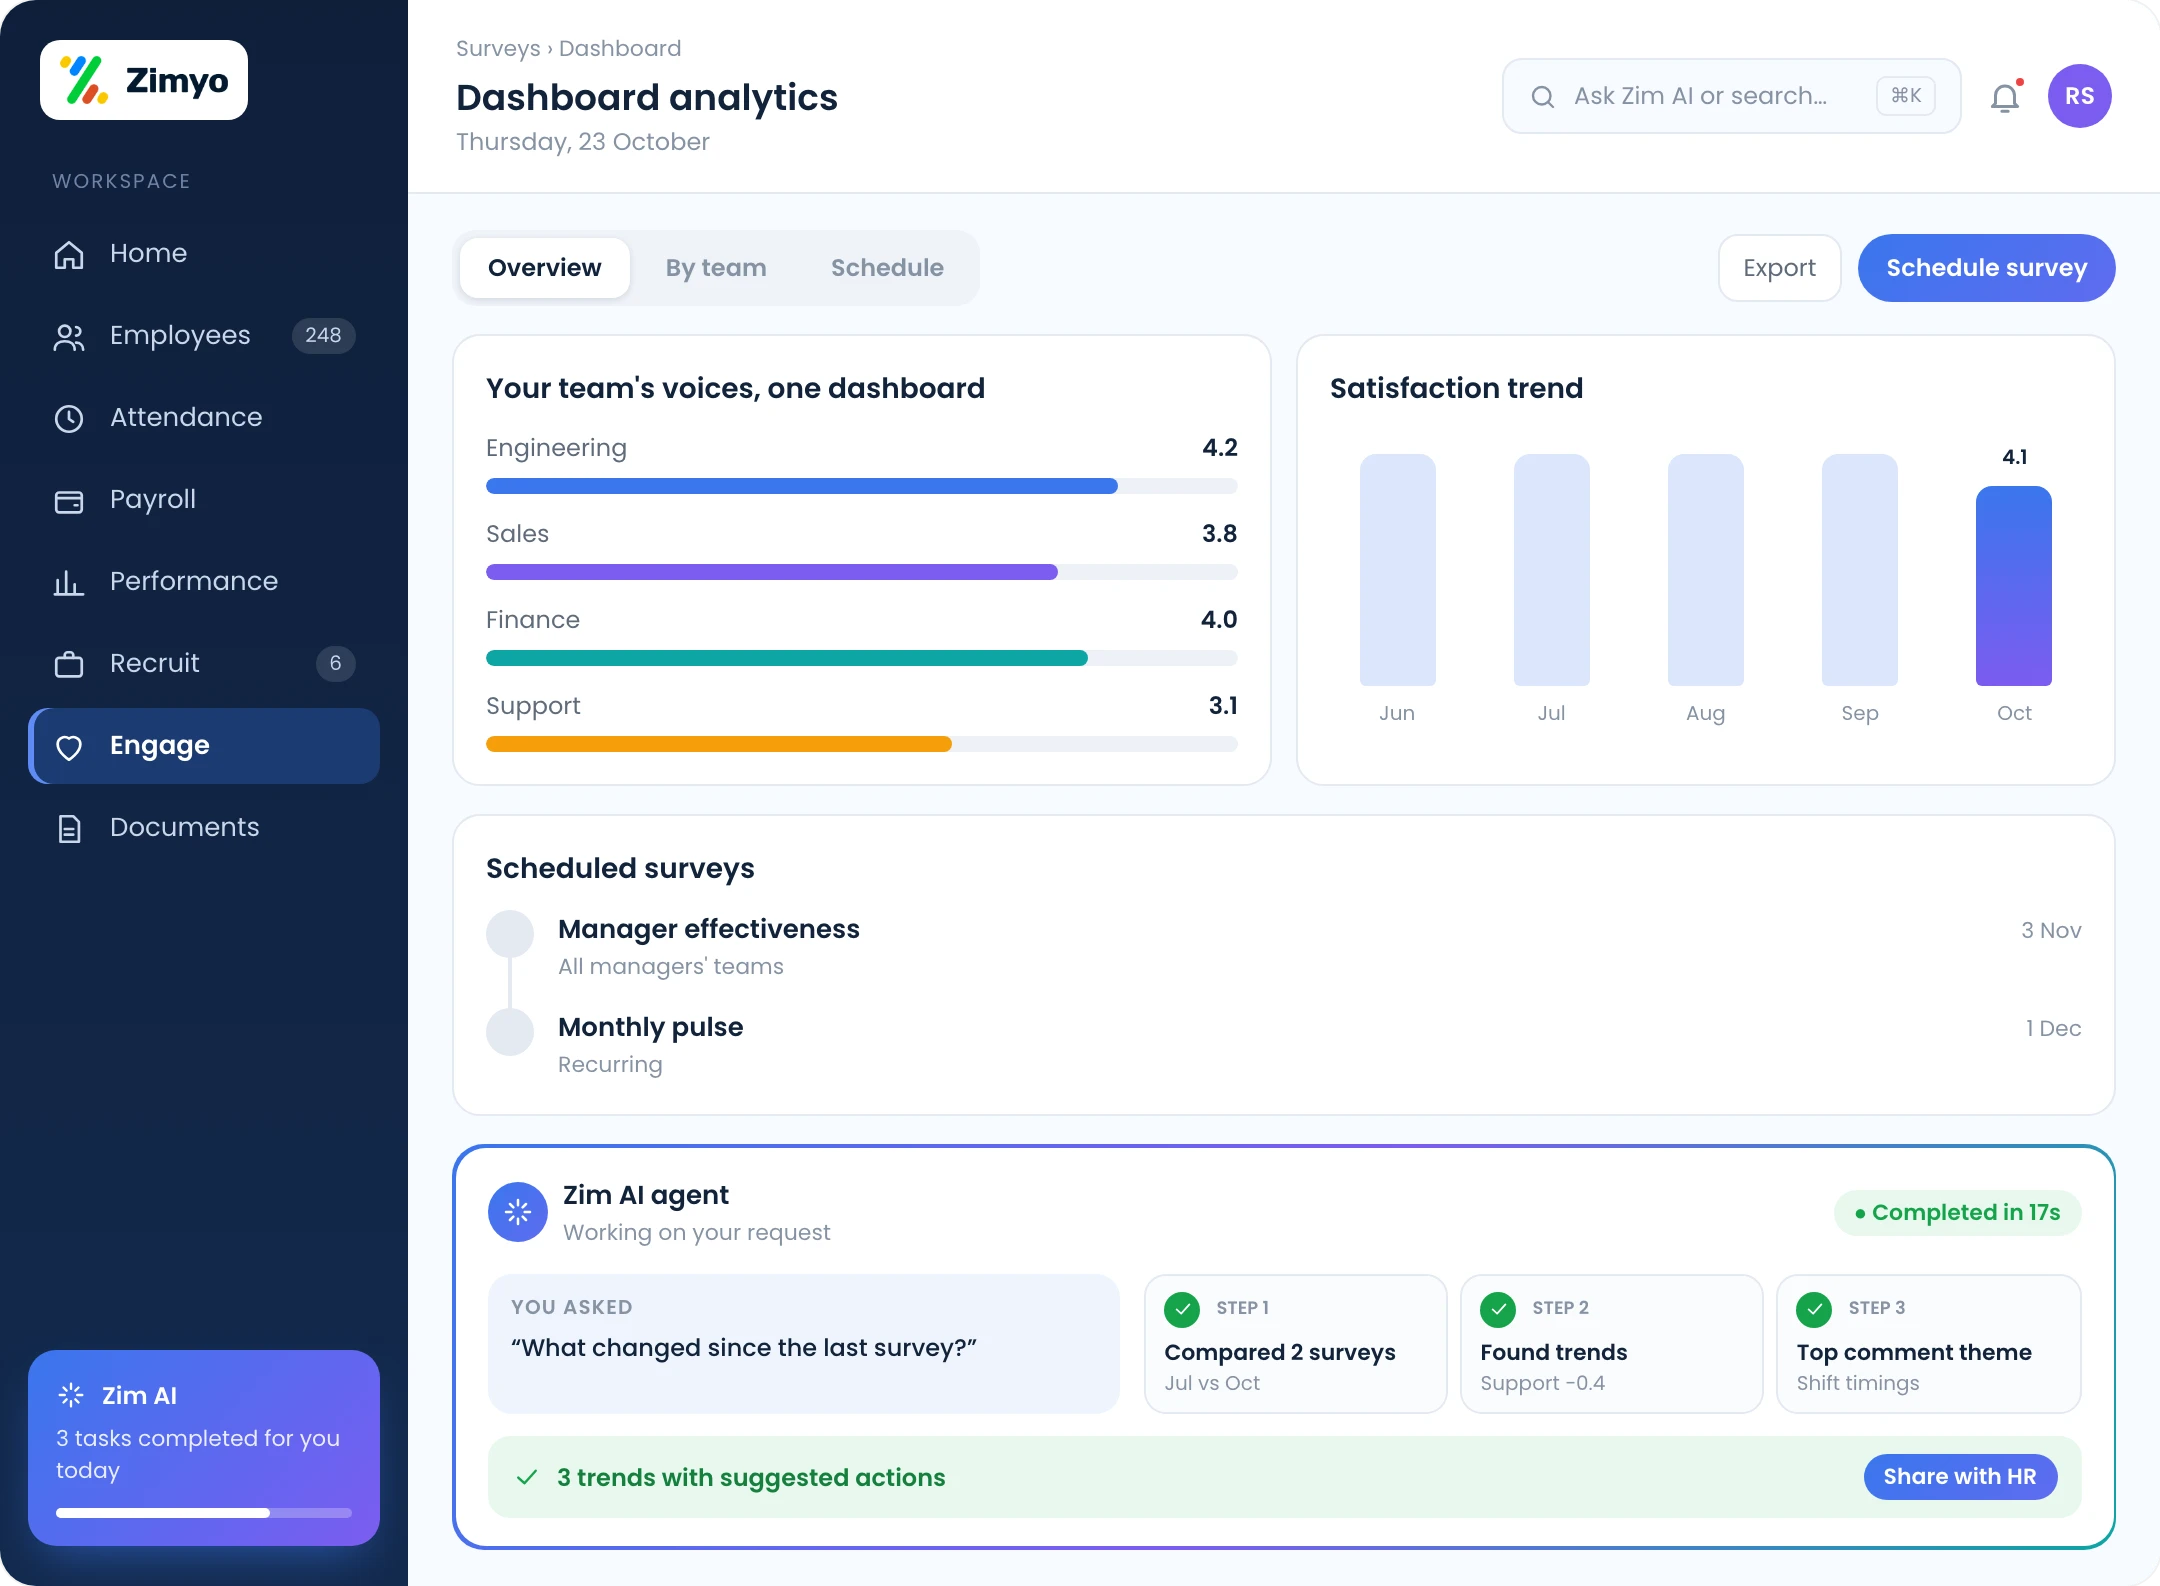Viewport: 2160px width, 1586px height.
Task: Click the Step 3 green checkmark
Action: pos(1814,1308)
